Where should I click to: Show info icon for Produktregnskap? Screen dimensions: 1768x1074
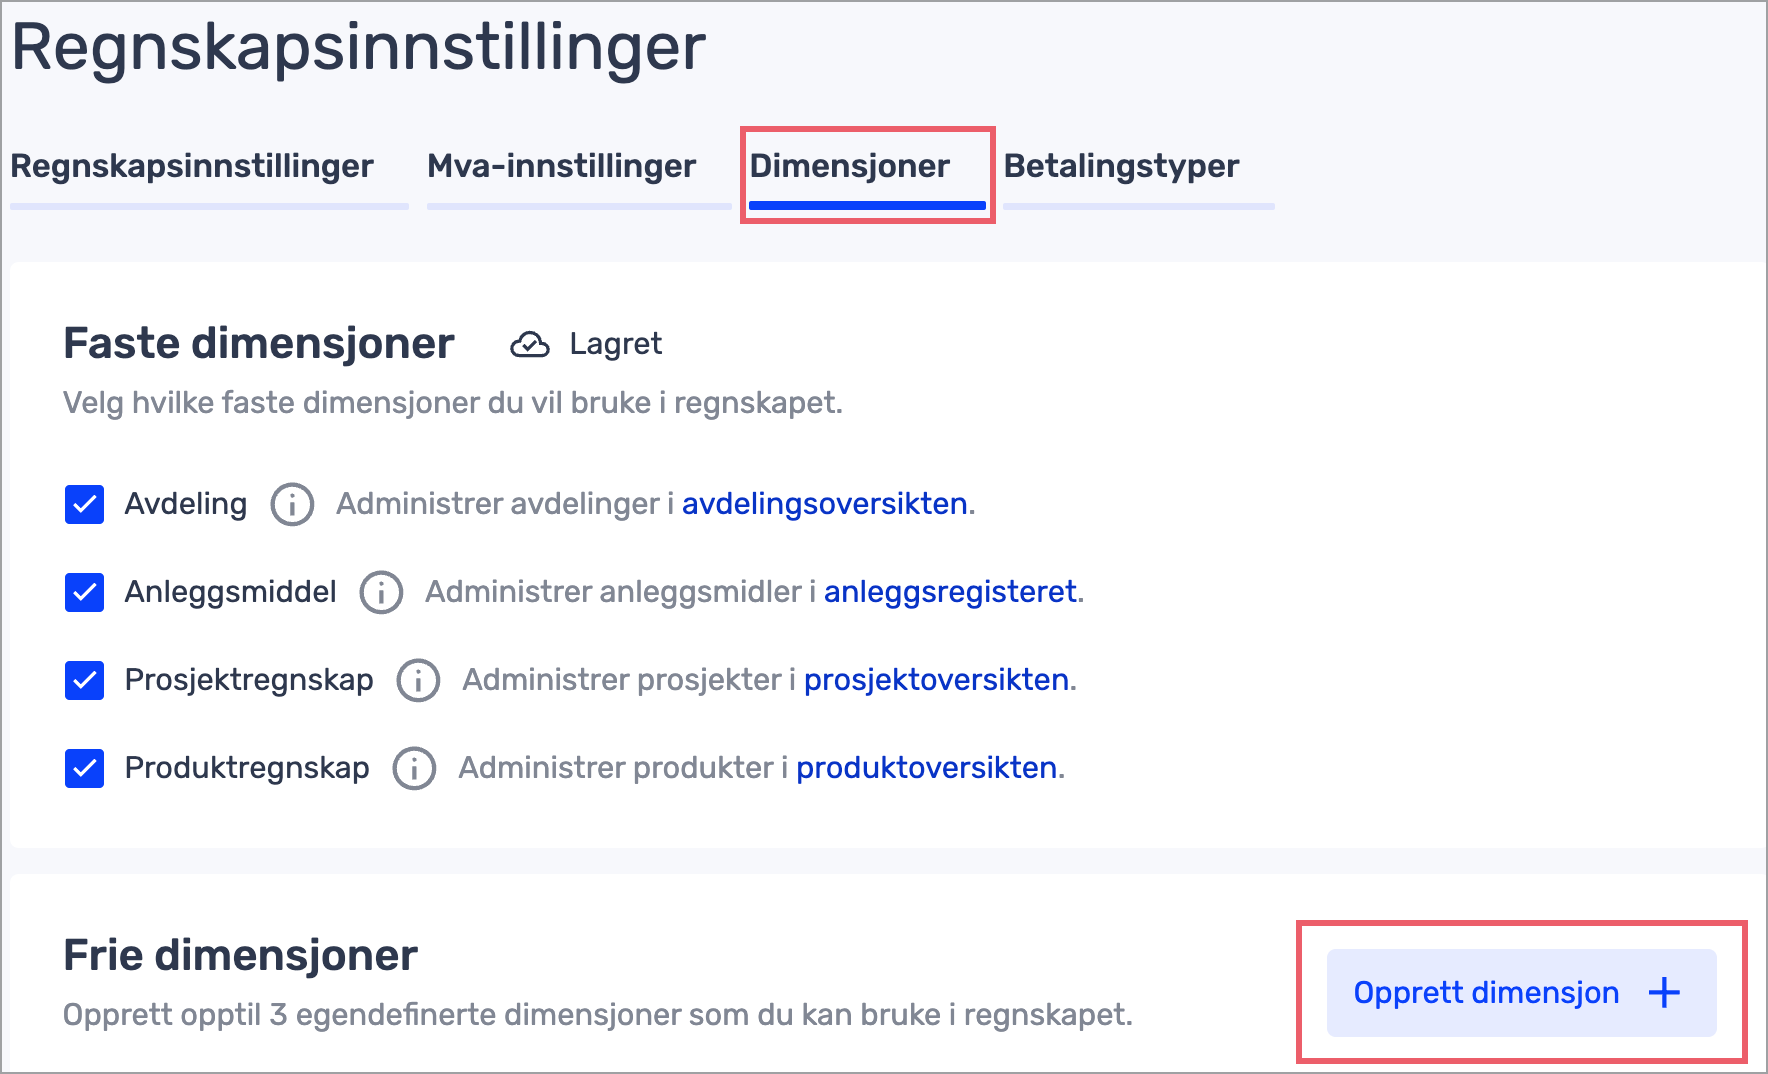click(x=414, y=768)
